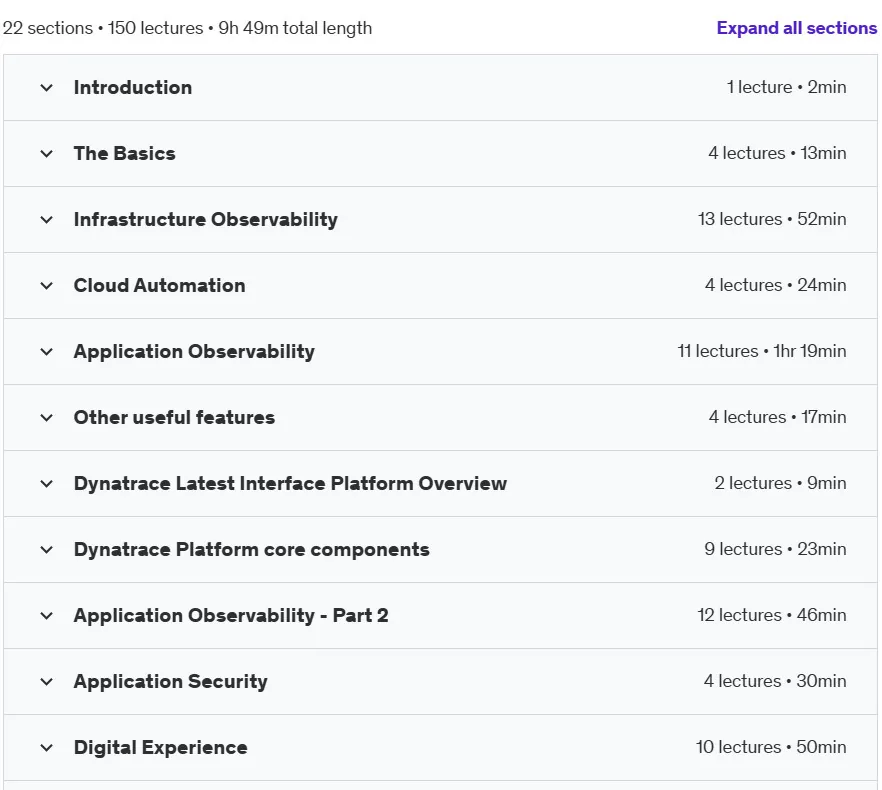Expand Dynatrace Latest Interface Platform Overview chevron
882x790 pixels.
[x=47, y=483]
